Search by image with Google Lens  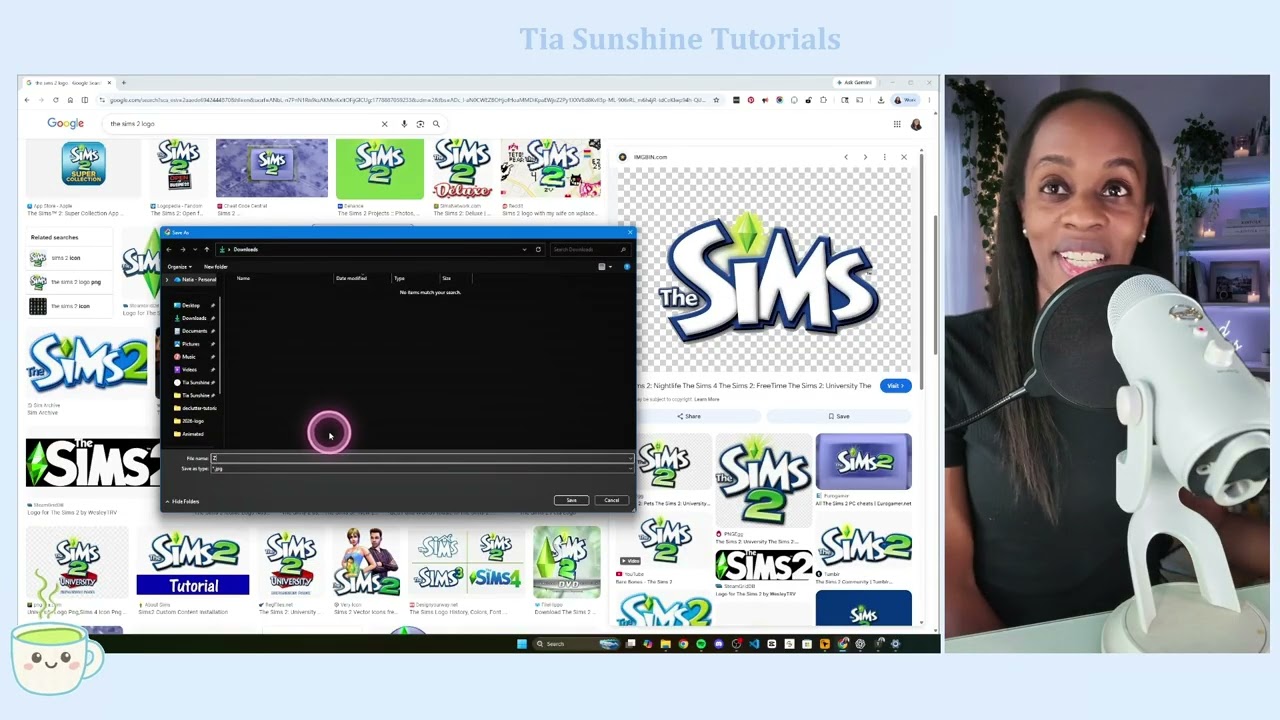pos(420,124)
